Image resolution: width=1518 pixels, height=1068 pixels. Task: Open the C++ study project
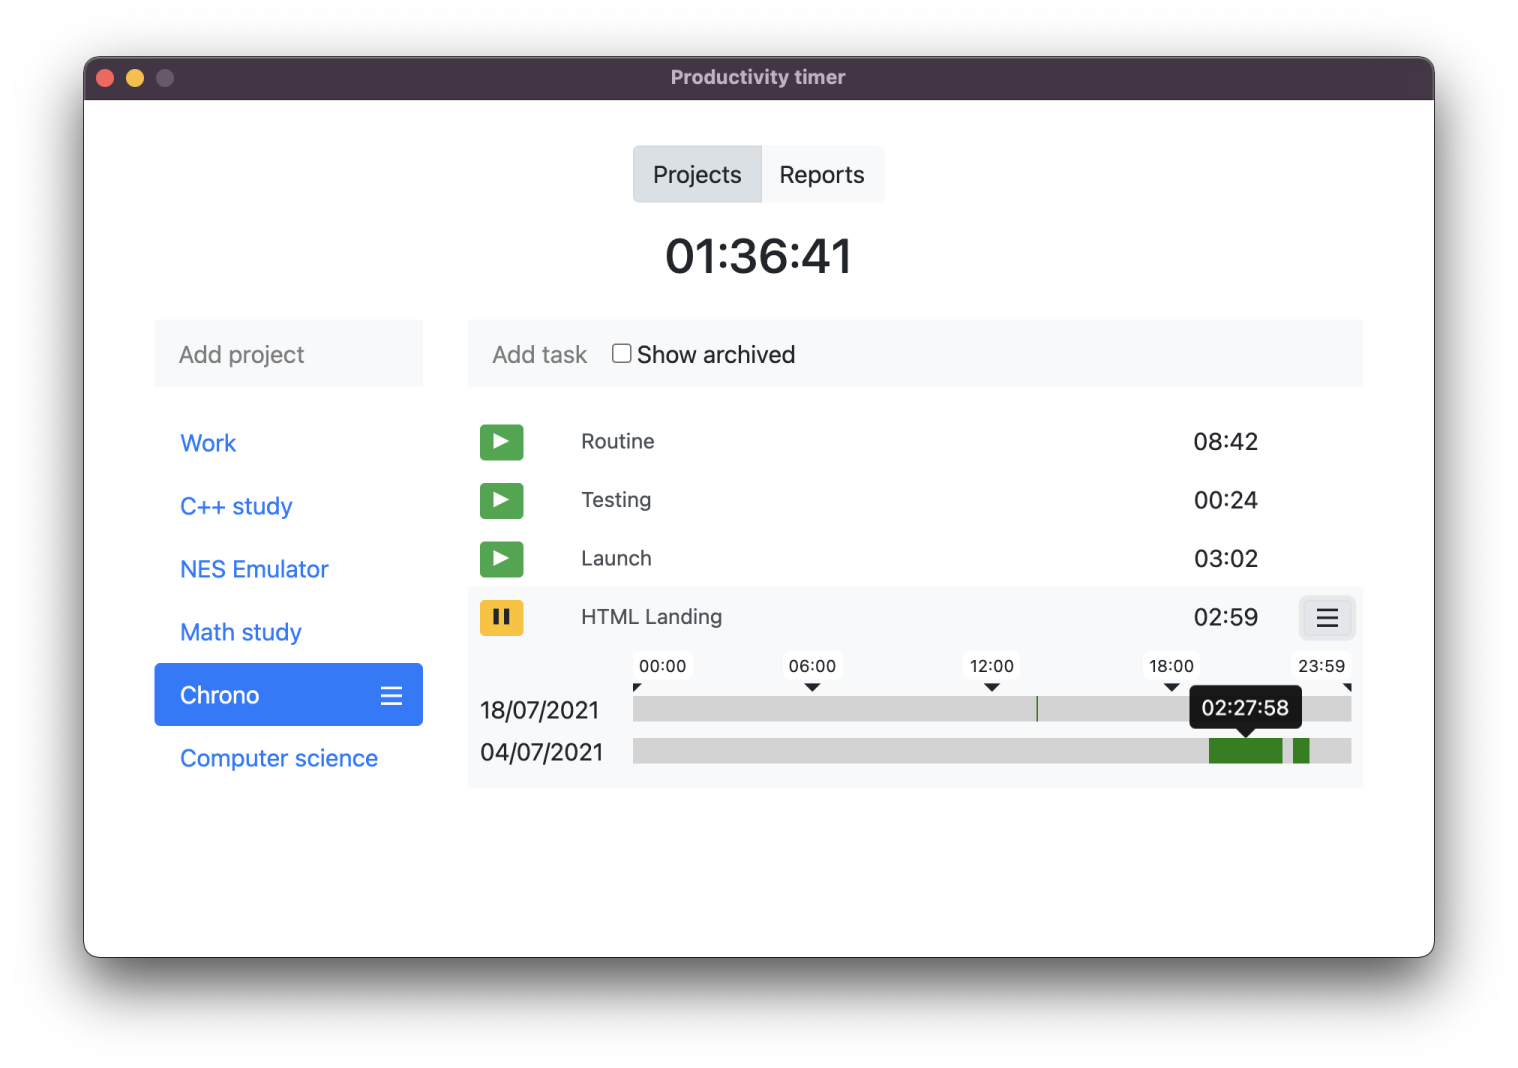236,506
